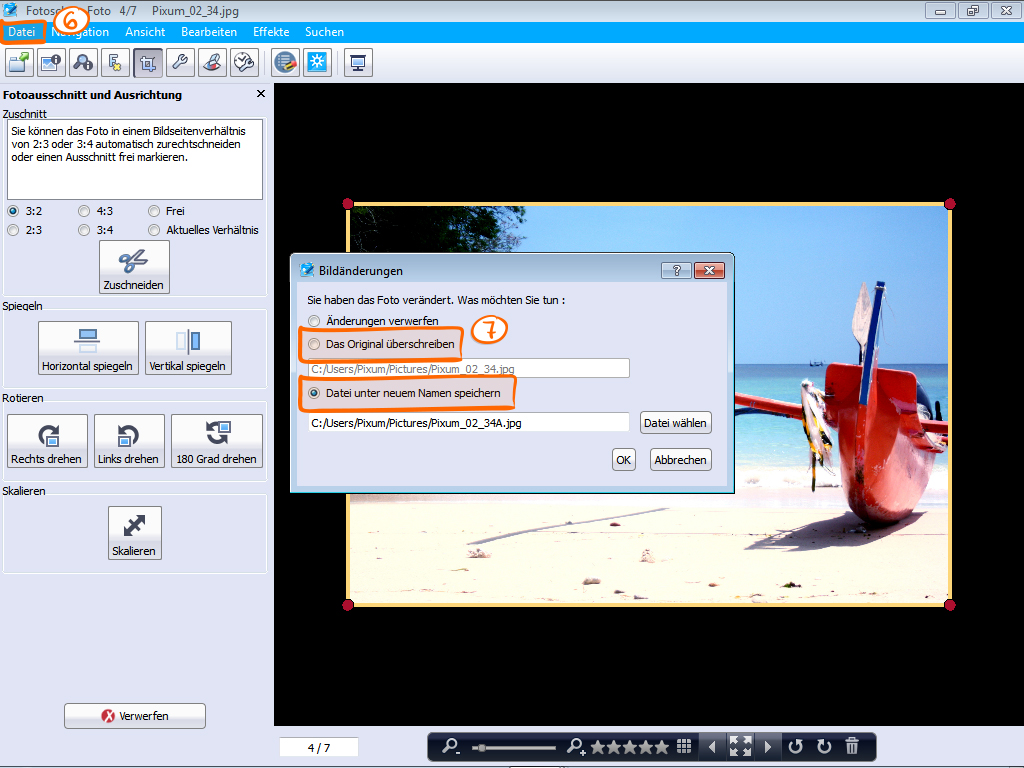Choose Das Original überschreiben radio button
This screenshot has height=768, width=1024.
(x=315, y=344)
